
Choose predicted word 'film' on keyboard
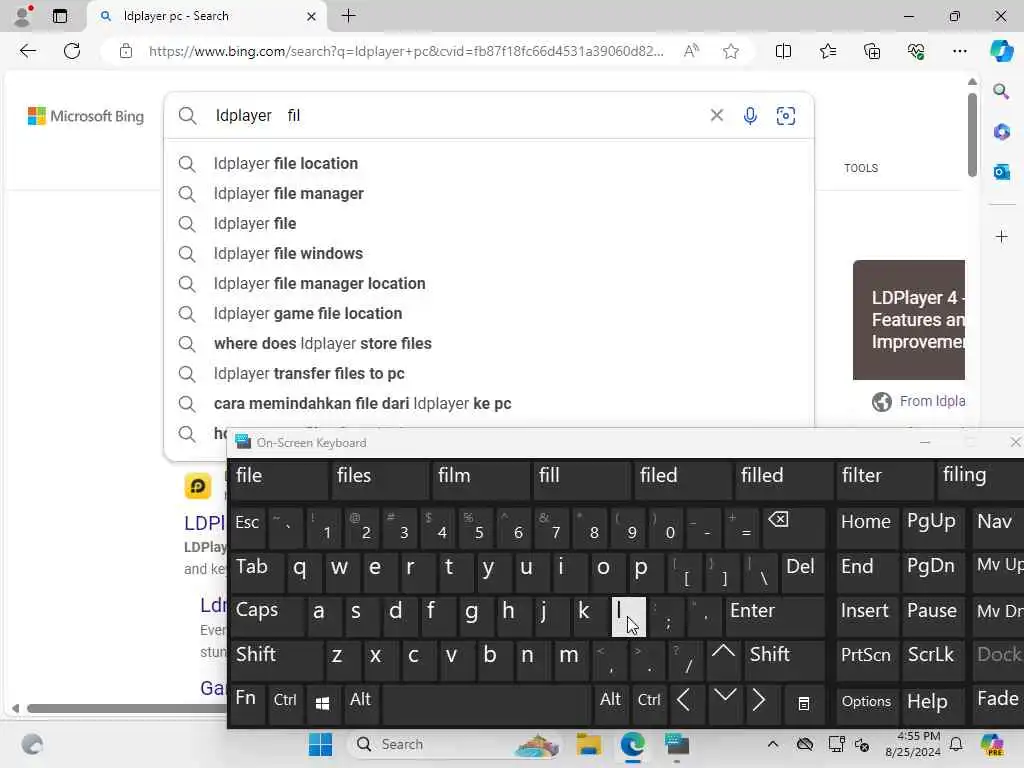pos(481,479)
